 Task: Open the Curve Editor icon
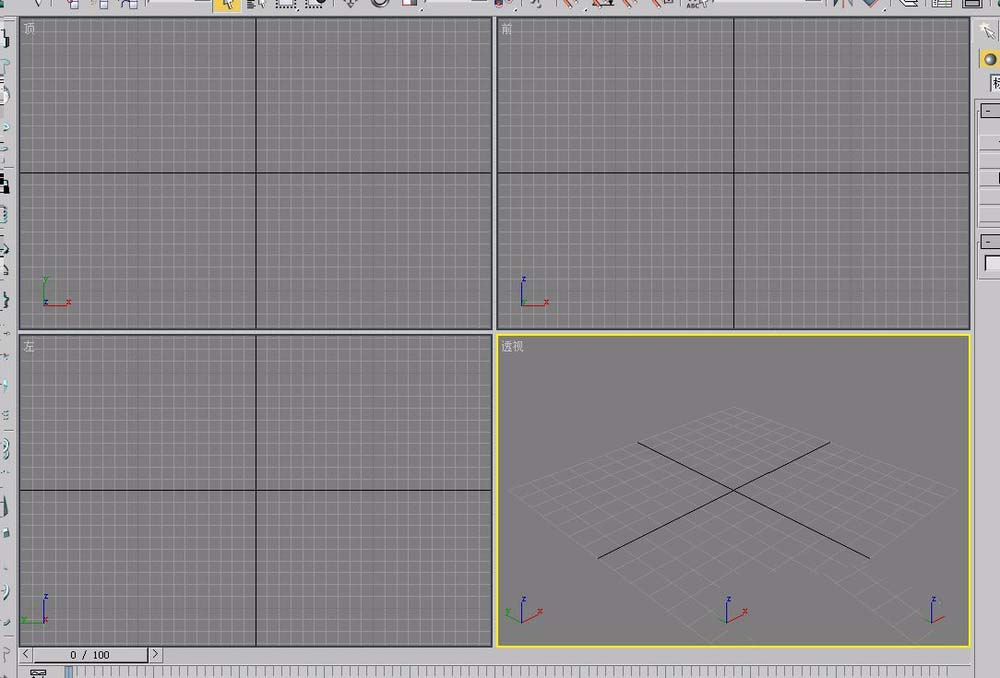pos(943,3)
